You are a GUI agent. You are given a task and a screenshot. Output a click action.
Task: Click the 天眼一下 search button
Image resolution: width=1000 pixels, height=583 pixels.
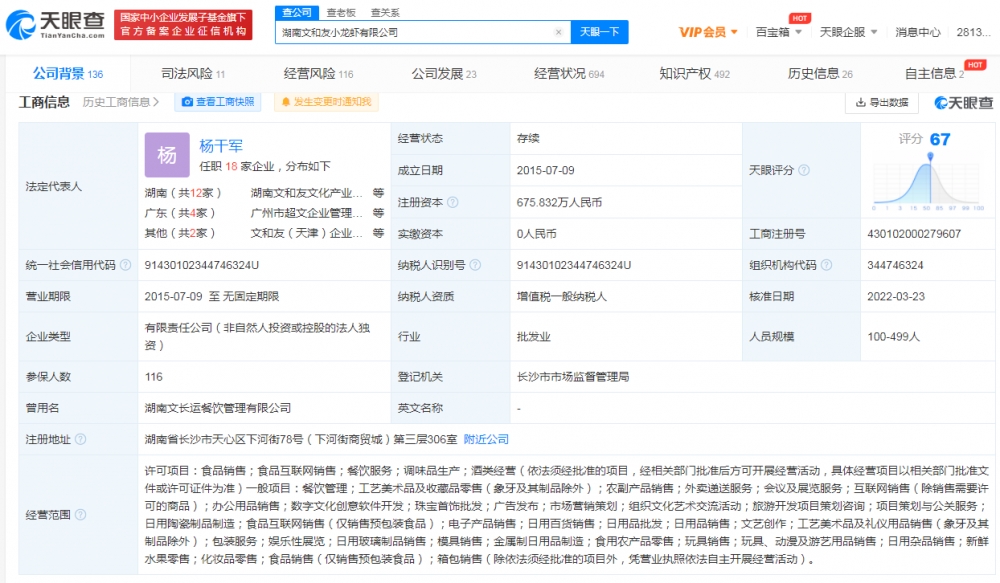tap(599, 32)
